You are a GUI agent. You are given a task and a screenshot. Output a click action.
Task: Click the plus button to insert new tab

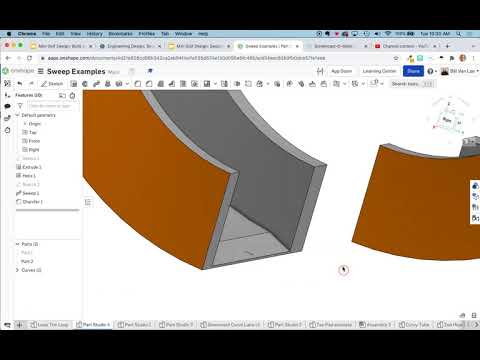19,324
